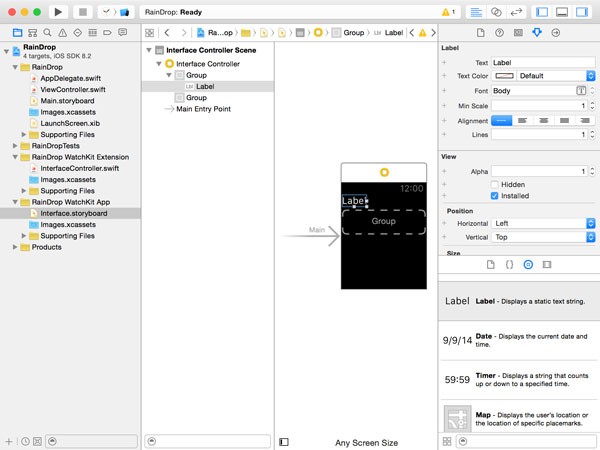The image size is (600, 450).
Task: Open the related items grid menu
Action: pyautogui.click(x=150, y=33)
